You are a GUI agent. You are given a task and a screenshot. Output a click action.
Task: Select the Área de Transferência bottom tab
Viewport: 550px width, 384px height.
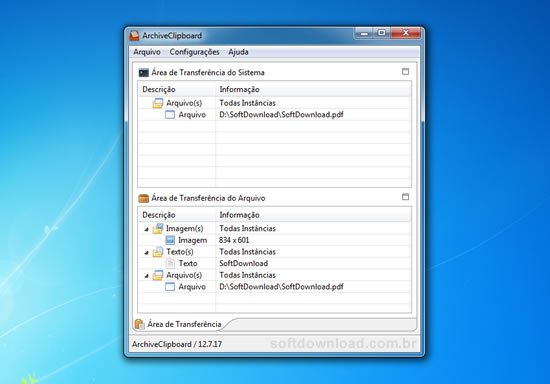pyautogui.click(x=179, y=324)
